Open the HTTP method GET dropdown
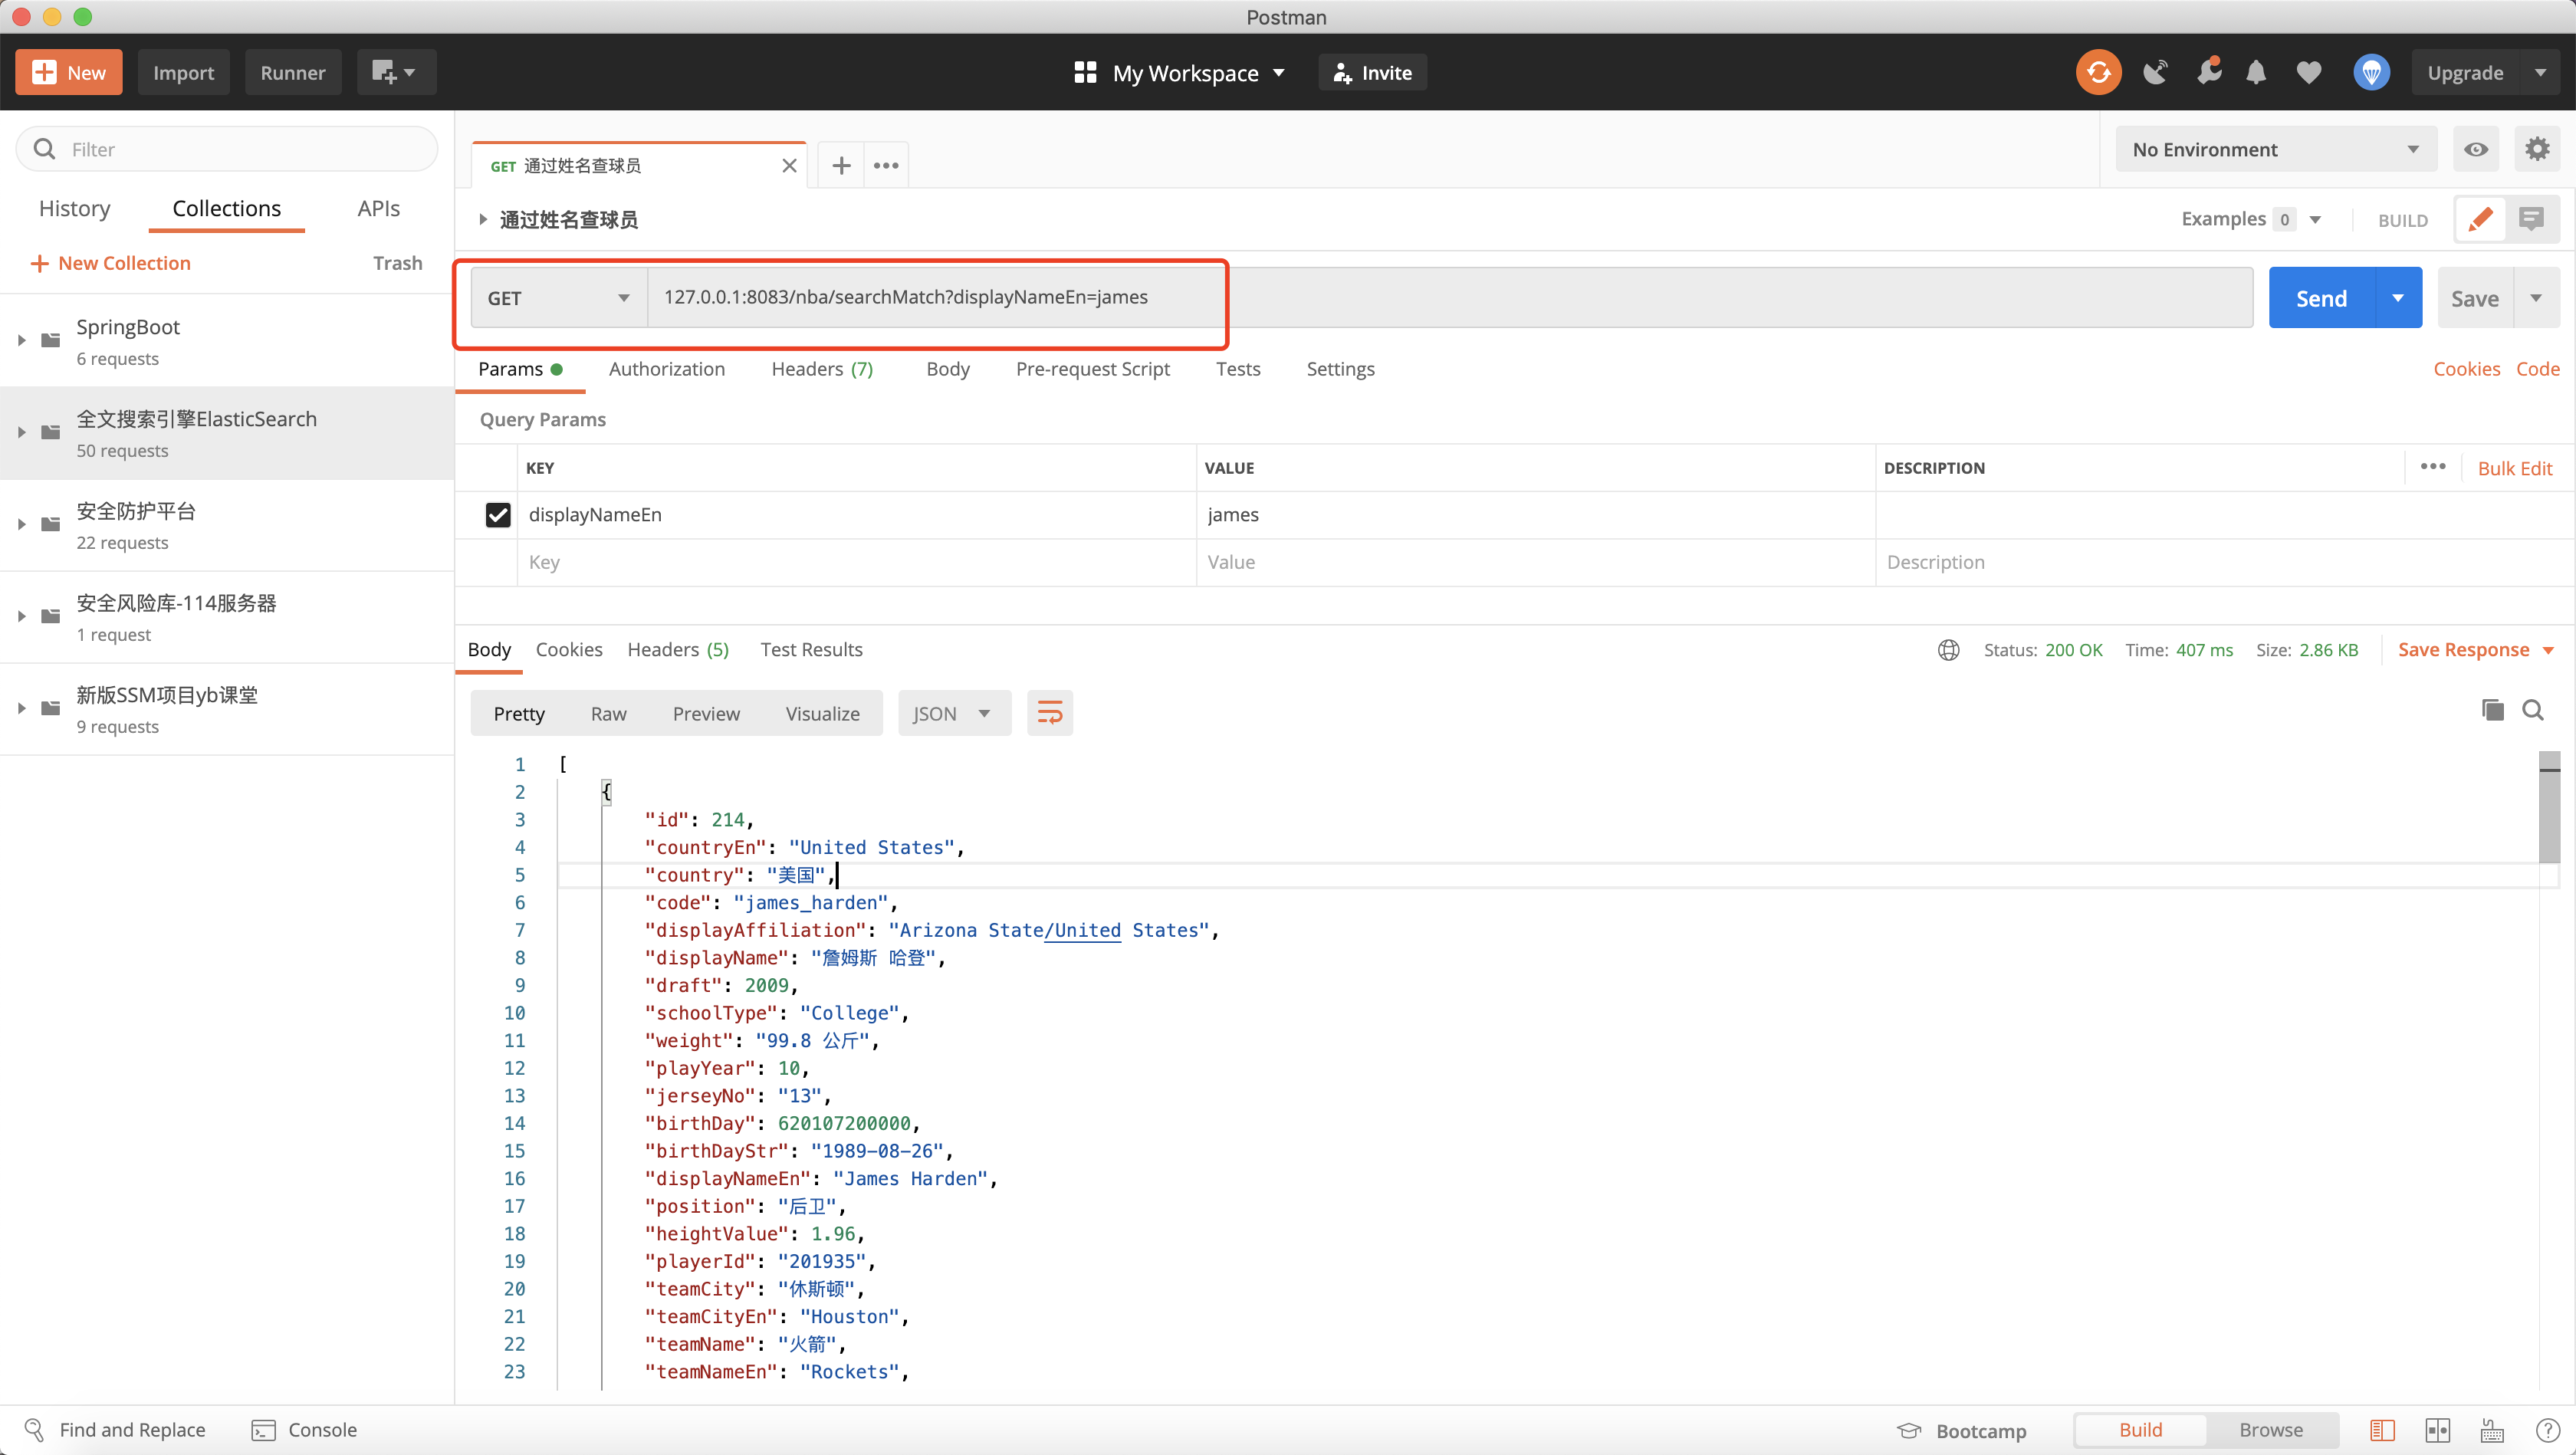2576x1455 pixels. click(x=559, y=298)
